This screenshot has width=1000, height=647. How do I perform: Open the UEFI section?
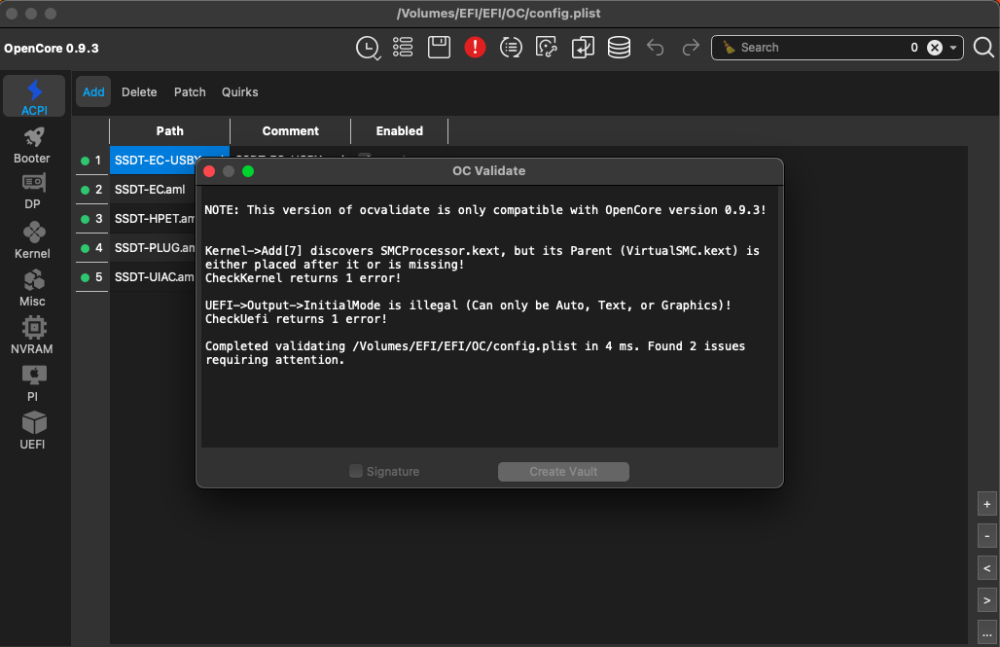[x=32, y=431]
